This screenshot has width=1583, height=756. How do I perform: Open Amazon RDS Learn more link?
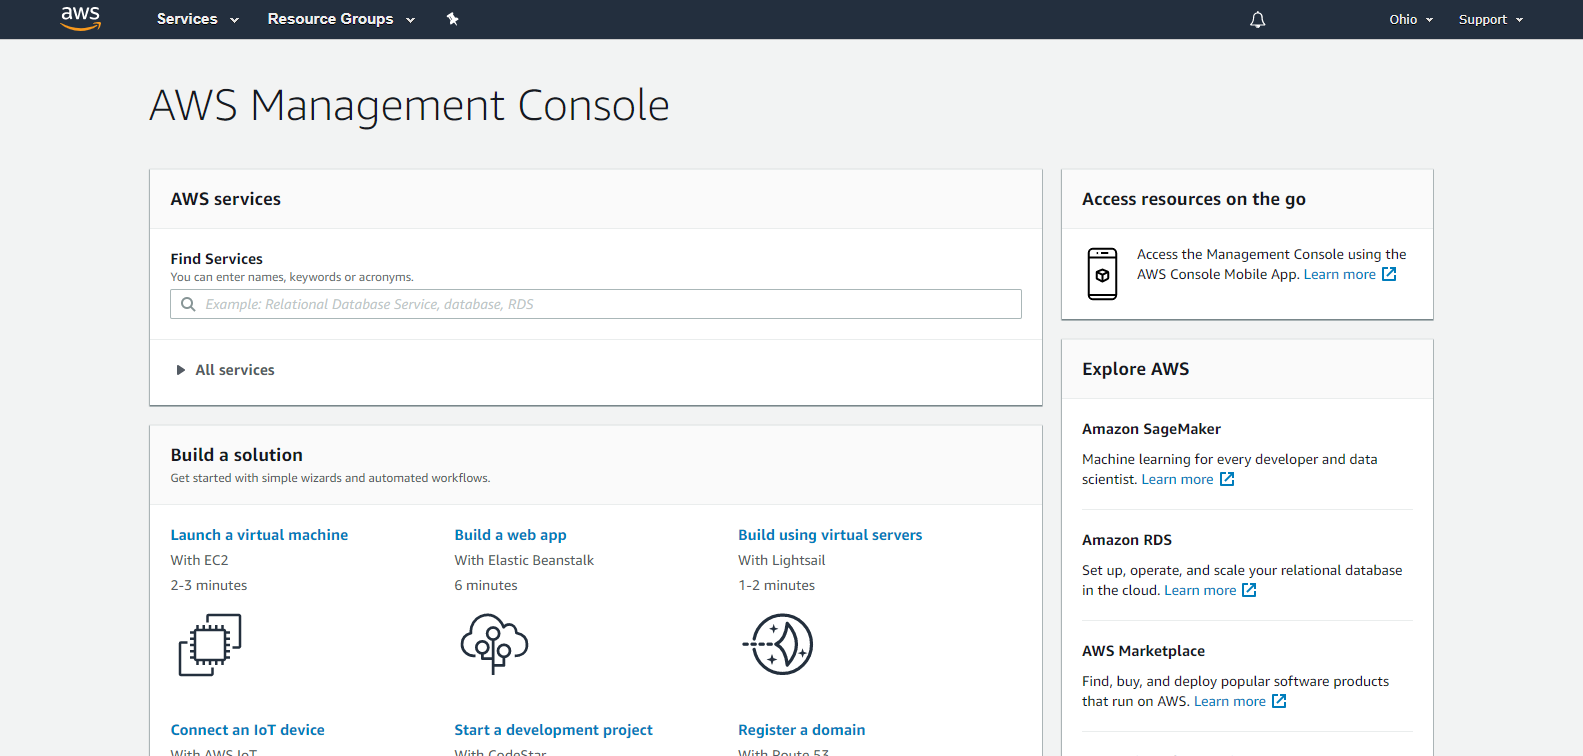pos(1200,590)
